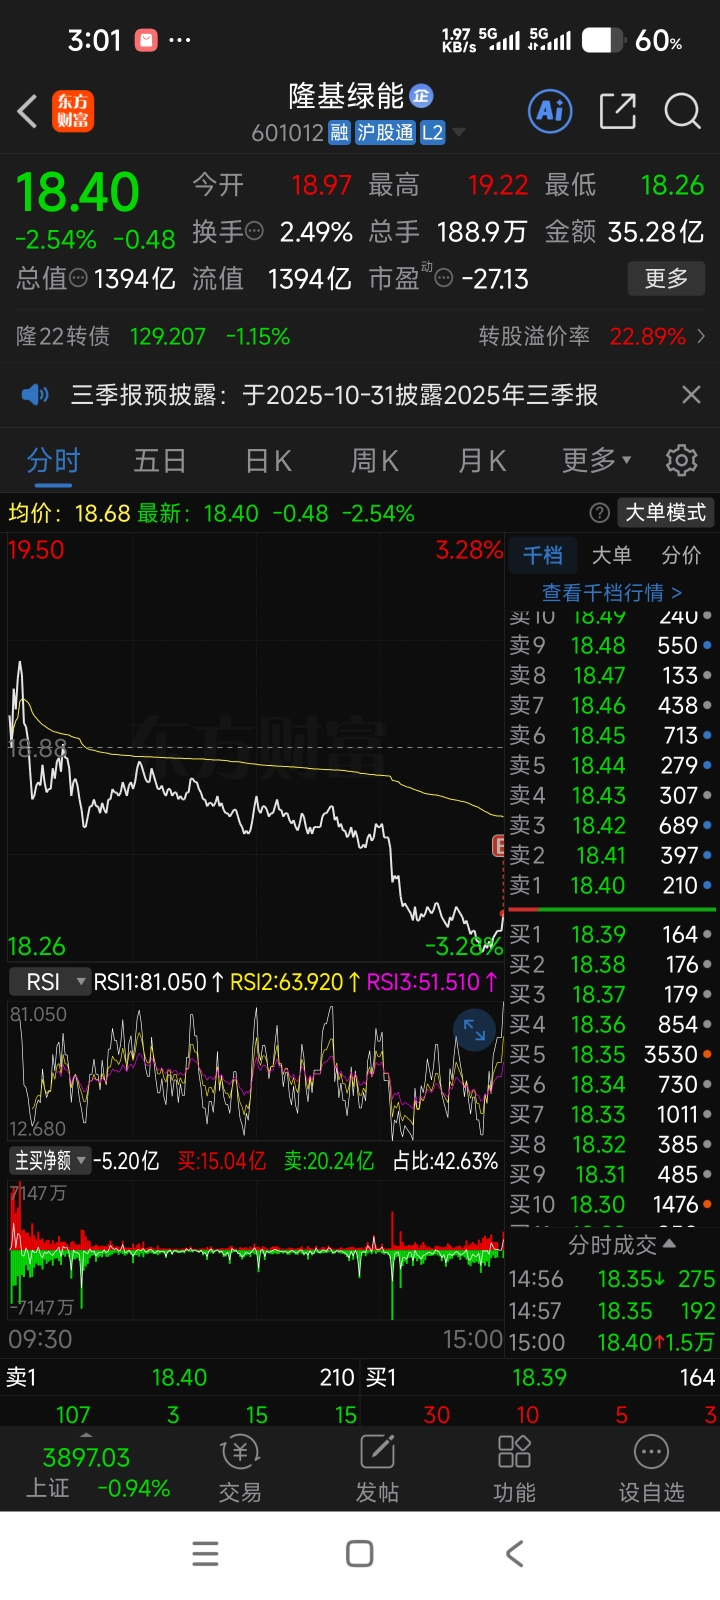Viewport: 720px width, 1600px height.
Task: Tap the intraday price chart
Action: (256, 748)
